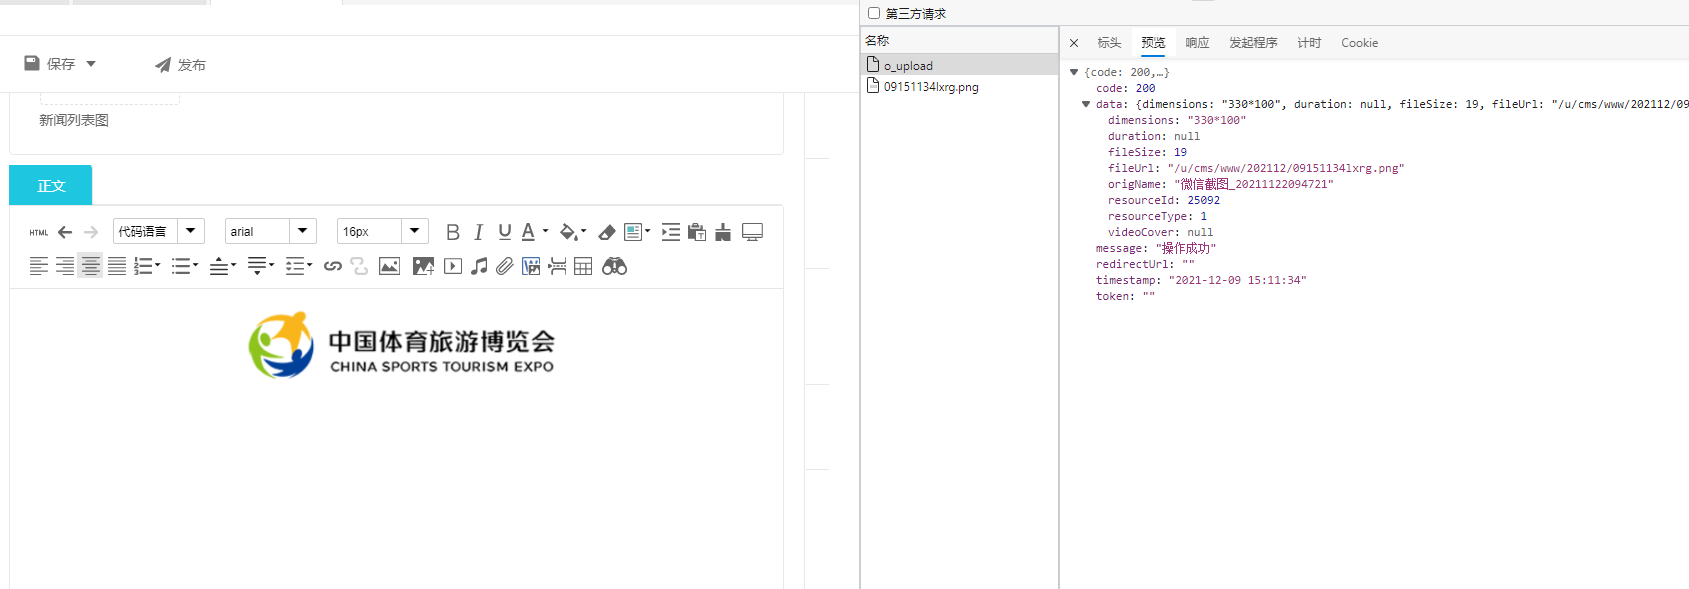Toggle bold formatting in the editor
Screen dimensions: 1689x589
(453, 232)
